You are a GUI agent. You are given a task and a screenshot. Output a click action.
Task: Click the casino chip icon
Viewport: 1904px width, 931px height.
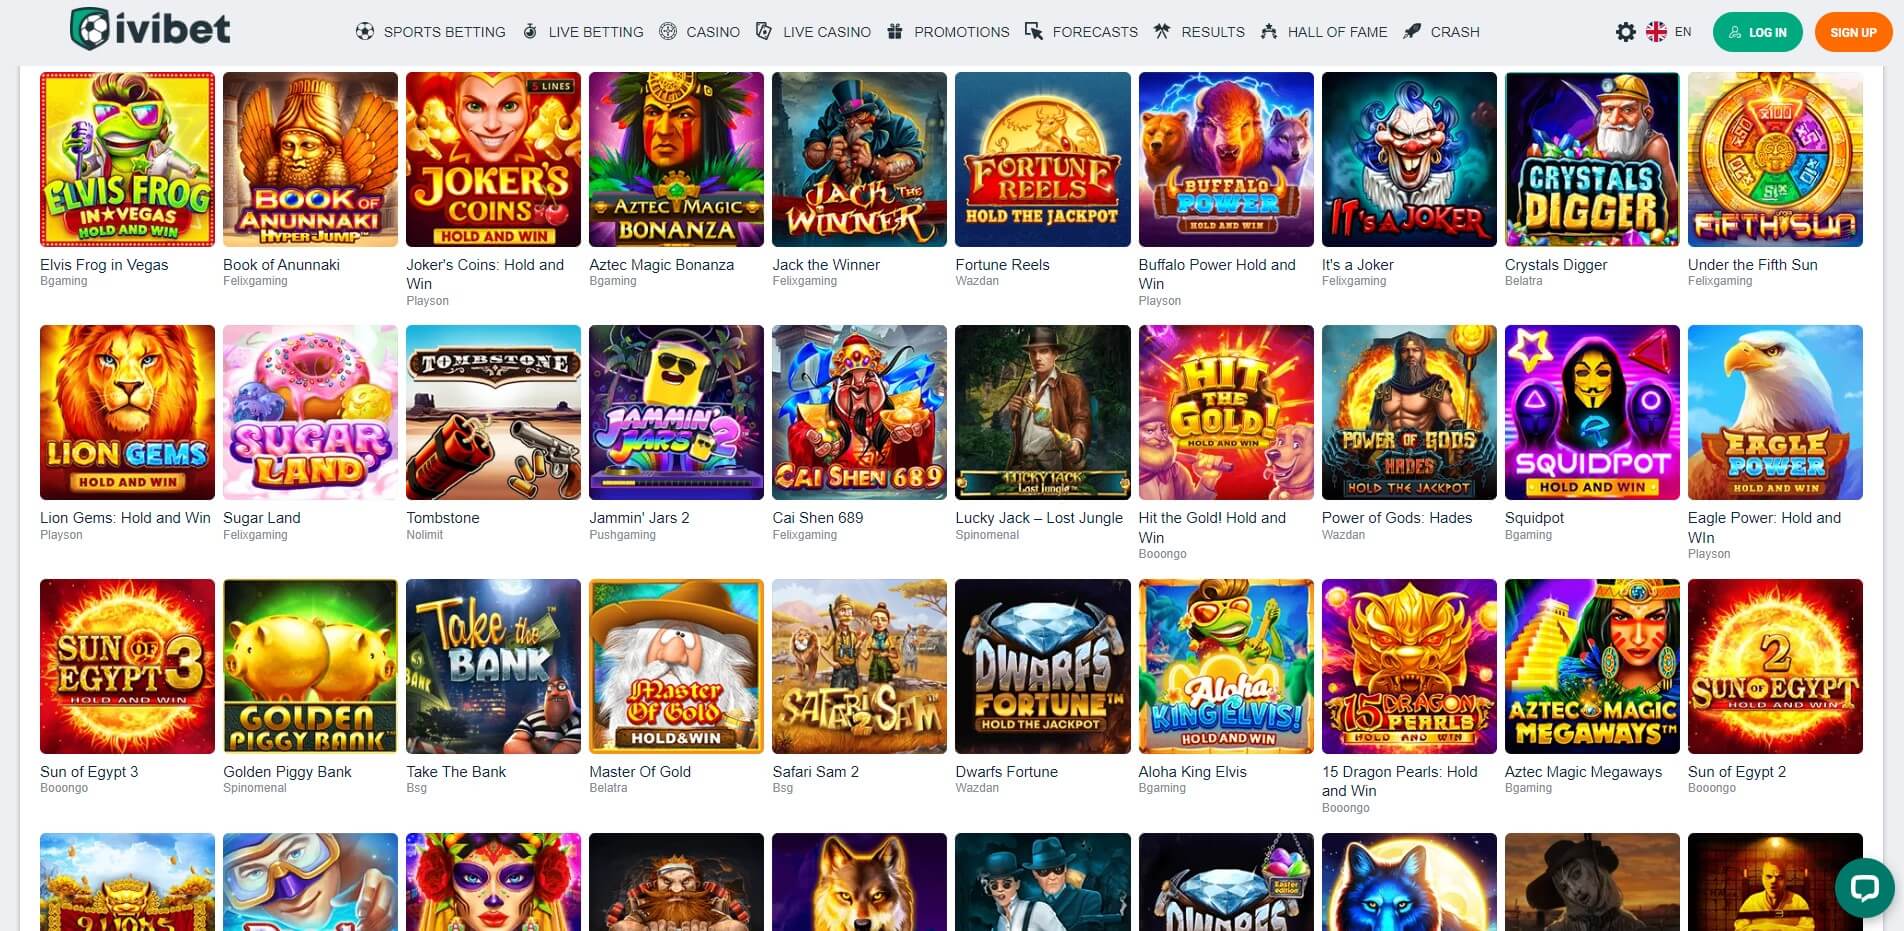pyautogui.click(x=668, y=32)
